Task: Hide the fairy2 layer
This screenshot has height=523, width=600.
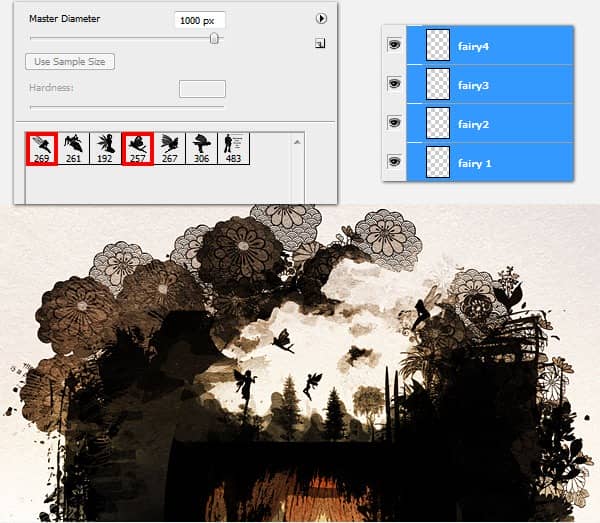Action: pos(394,122)
